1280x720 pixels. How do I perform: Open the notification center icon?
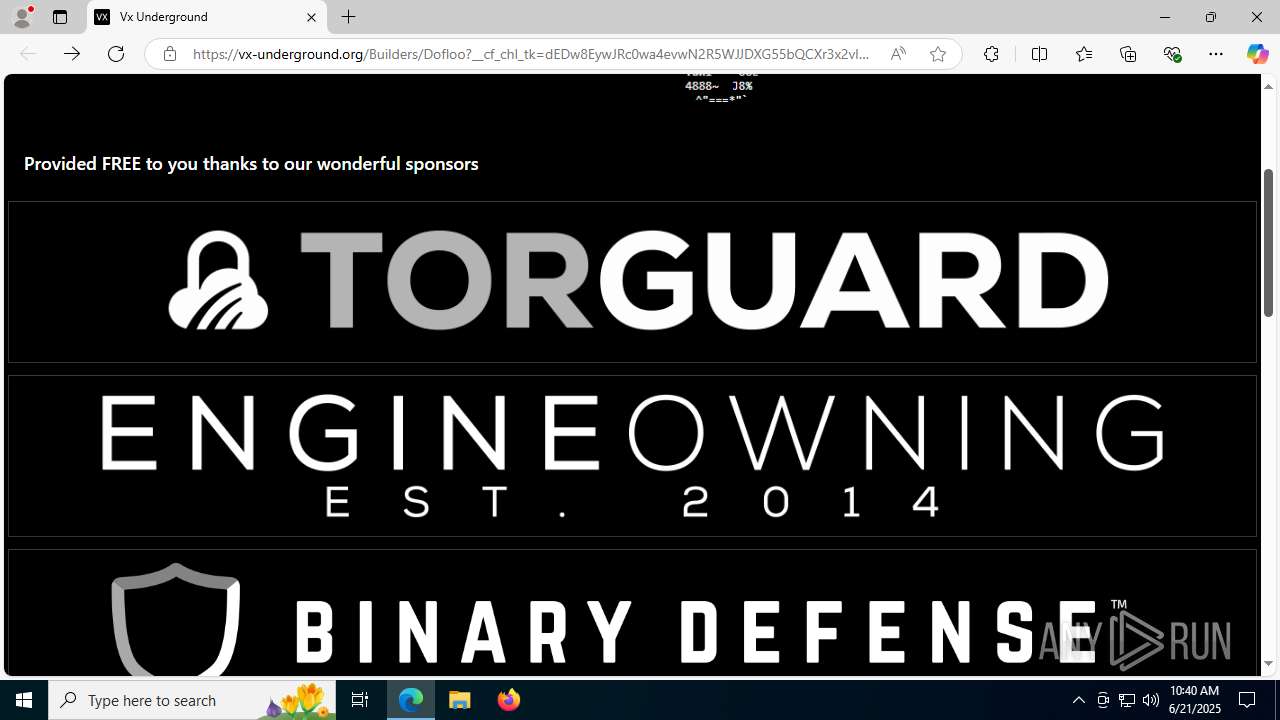point(1248,700)
